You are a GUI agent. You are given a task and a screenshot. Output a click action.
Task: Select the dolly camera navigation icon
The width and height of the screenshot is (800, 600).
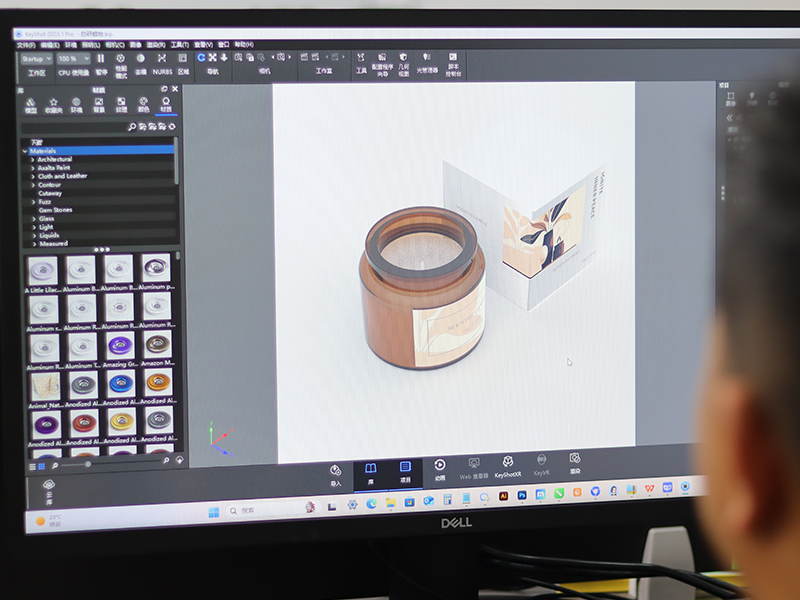click(224, 58)
